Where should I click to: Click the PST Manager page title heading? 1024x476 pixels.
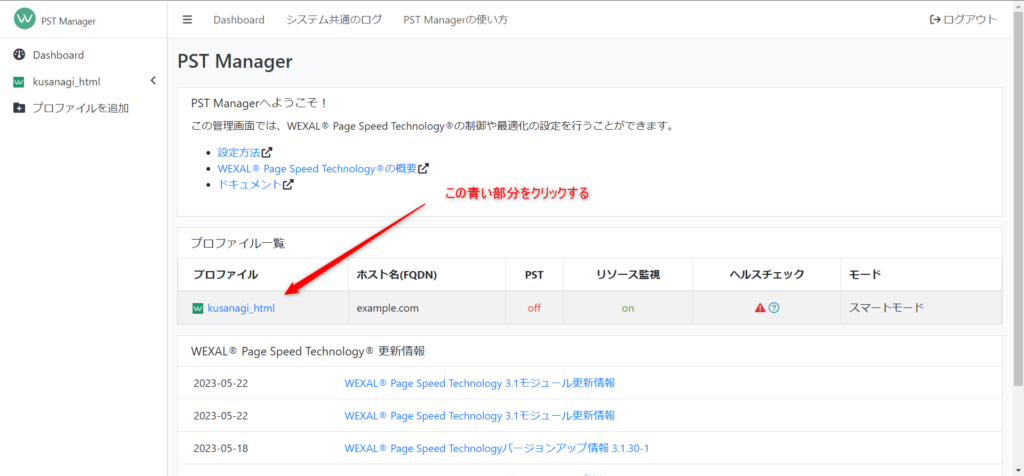[x=234, y=61]
